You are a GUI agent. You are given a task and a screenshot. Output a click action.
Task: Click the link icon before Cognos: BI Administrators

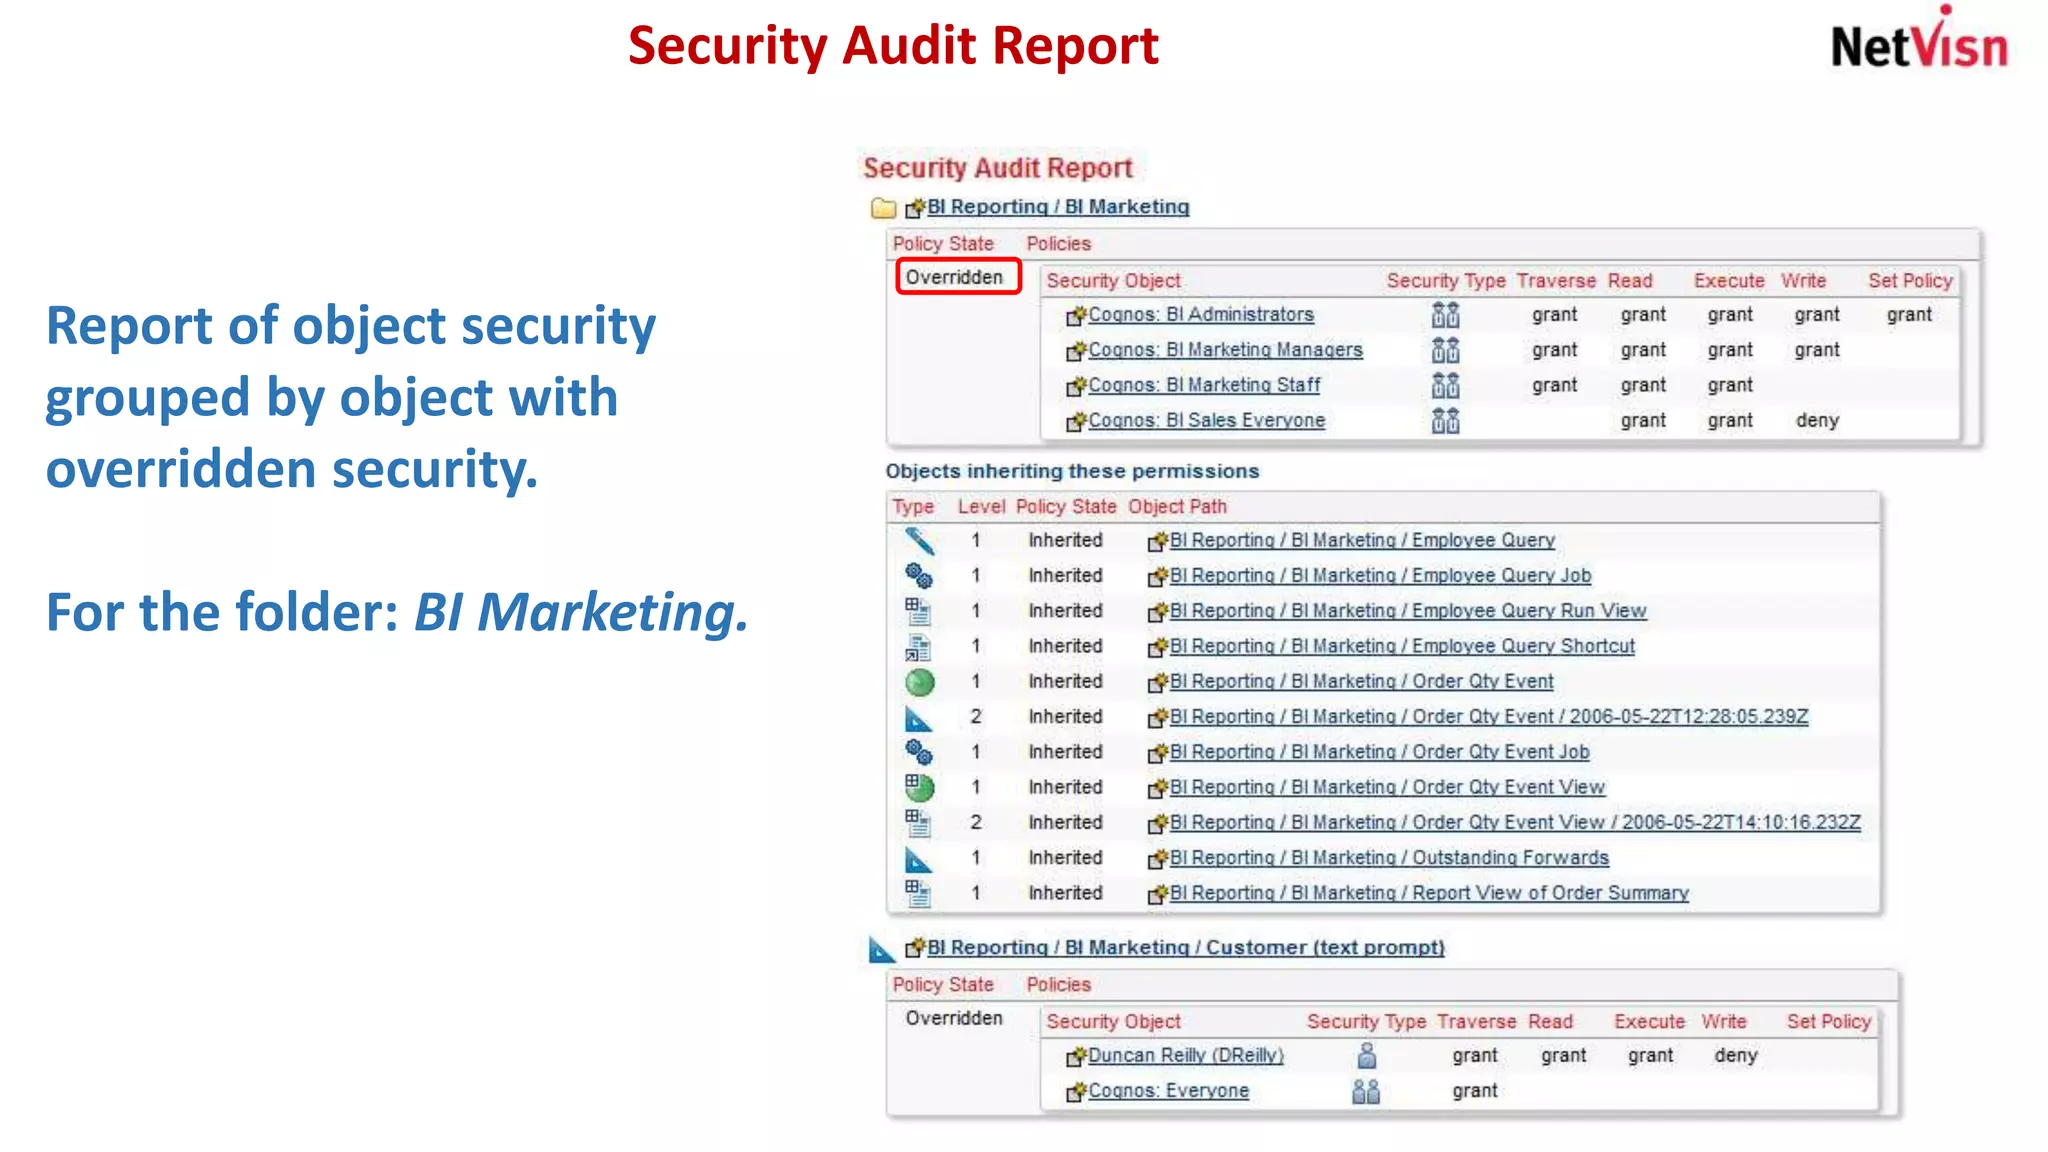(1076, 316)
